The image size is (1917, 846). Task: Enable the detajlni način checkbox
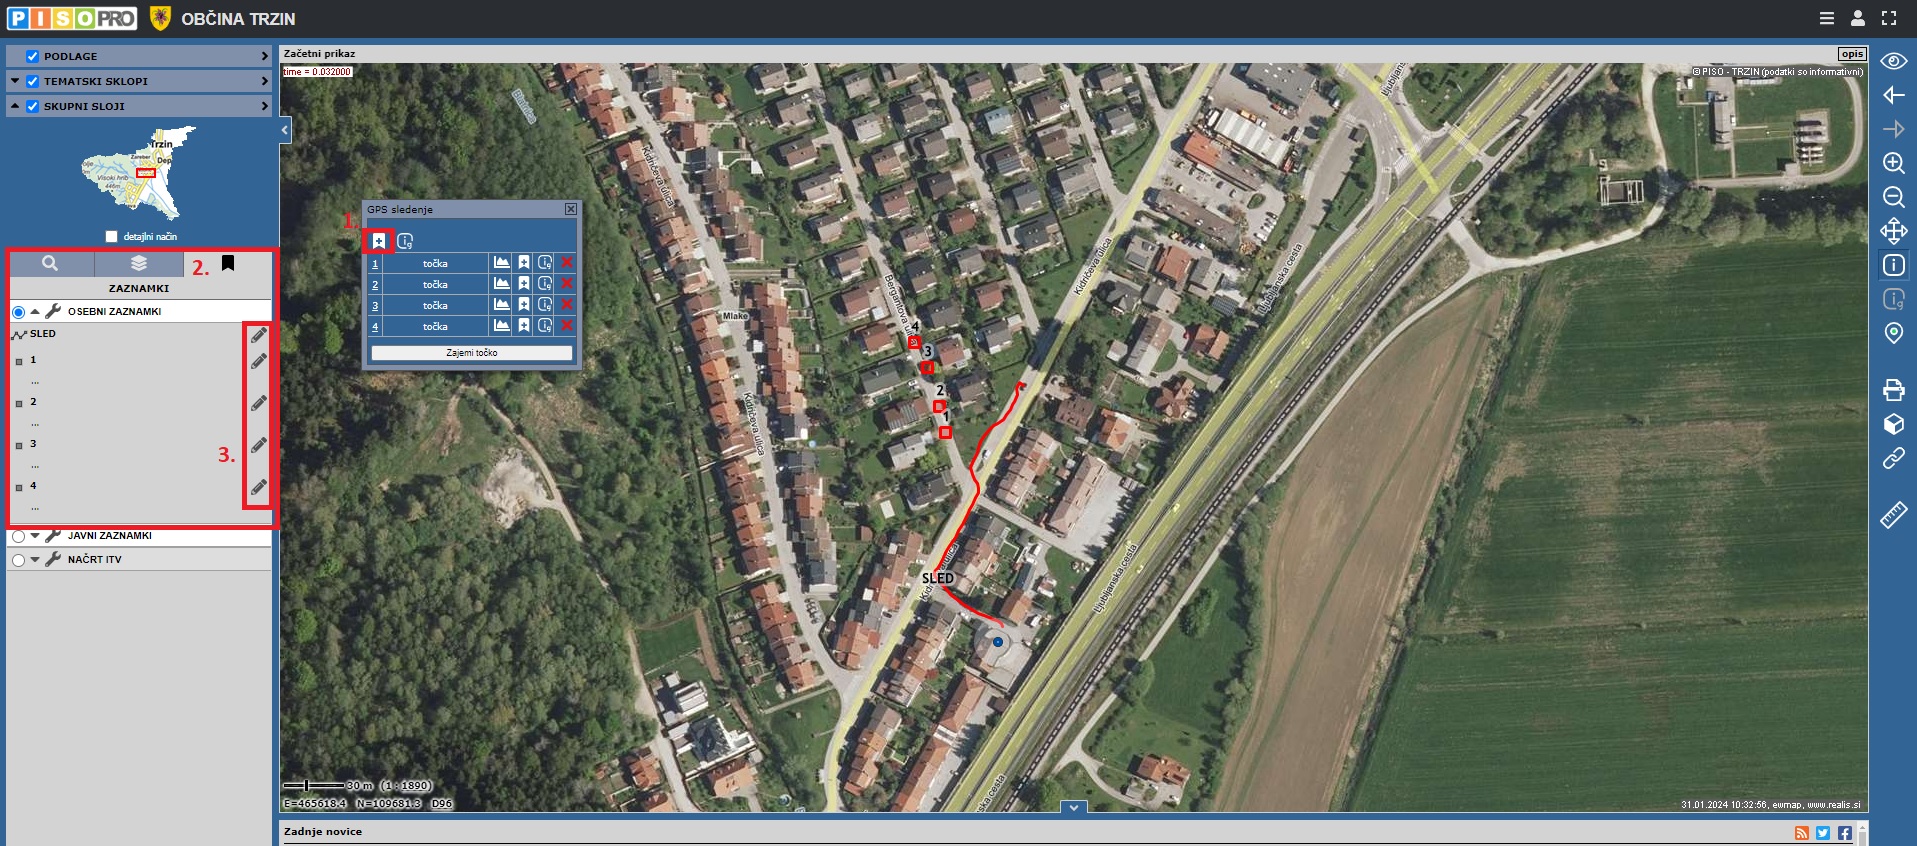point(112,237)
